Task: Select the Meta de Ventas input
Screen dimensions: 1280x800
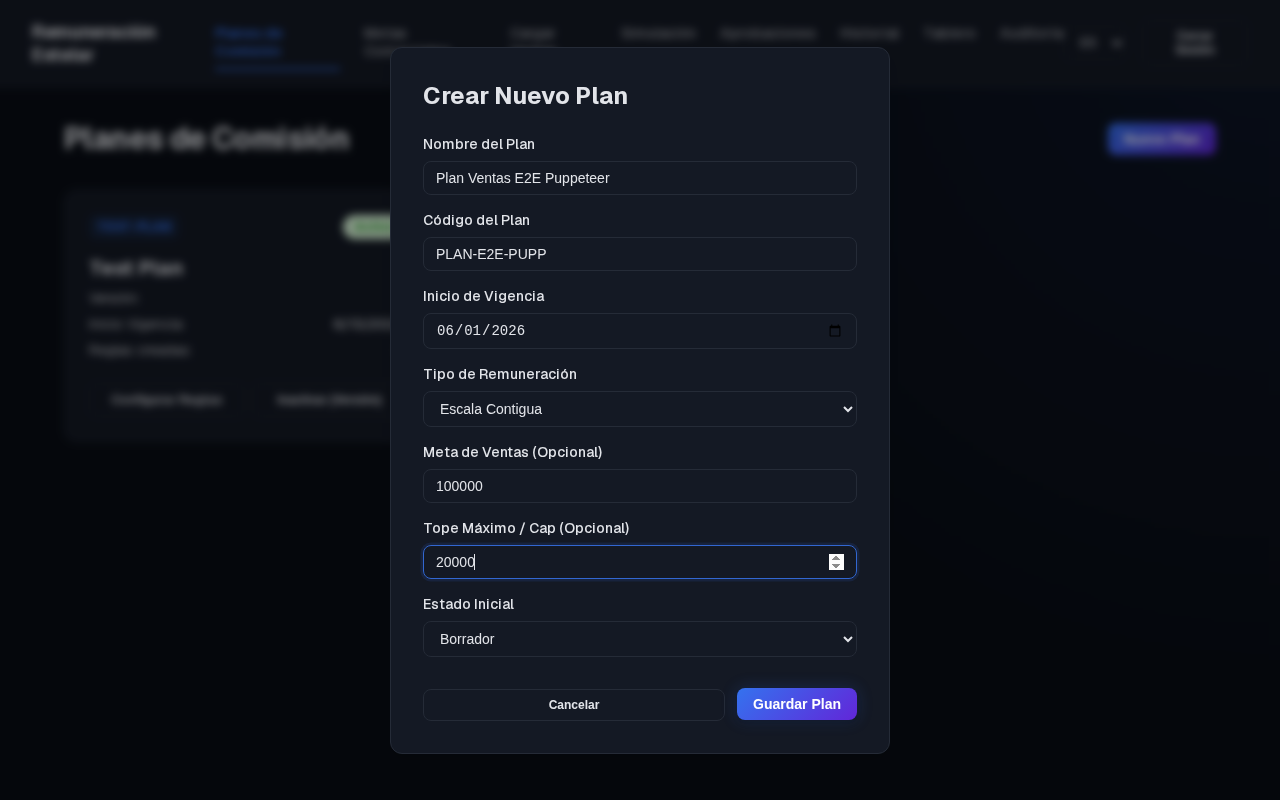Action: coord(640,486)
